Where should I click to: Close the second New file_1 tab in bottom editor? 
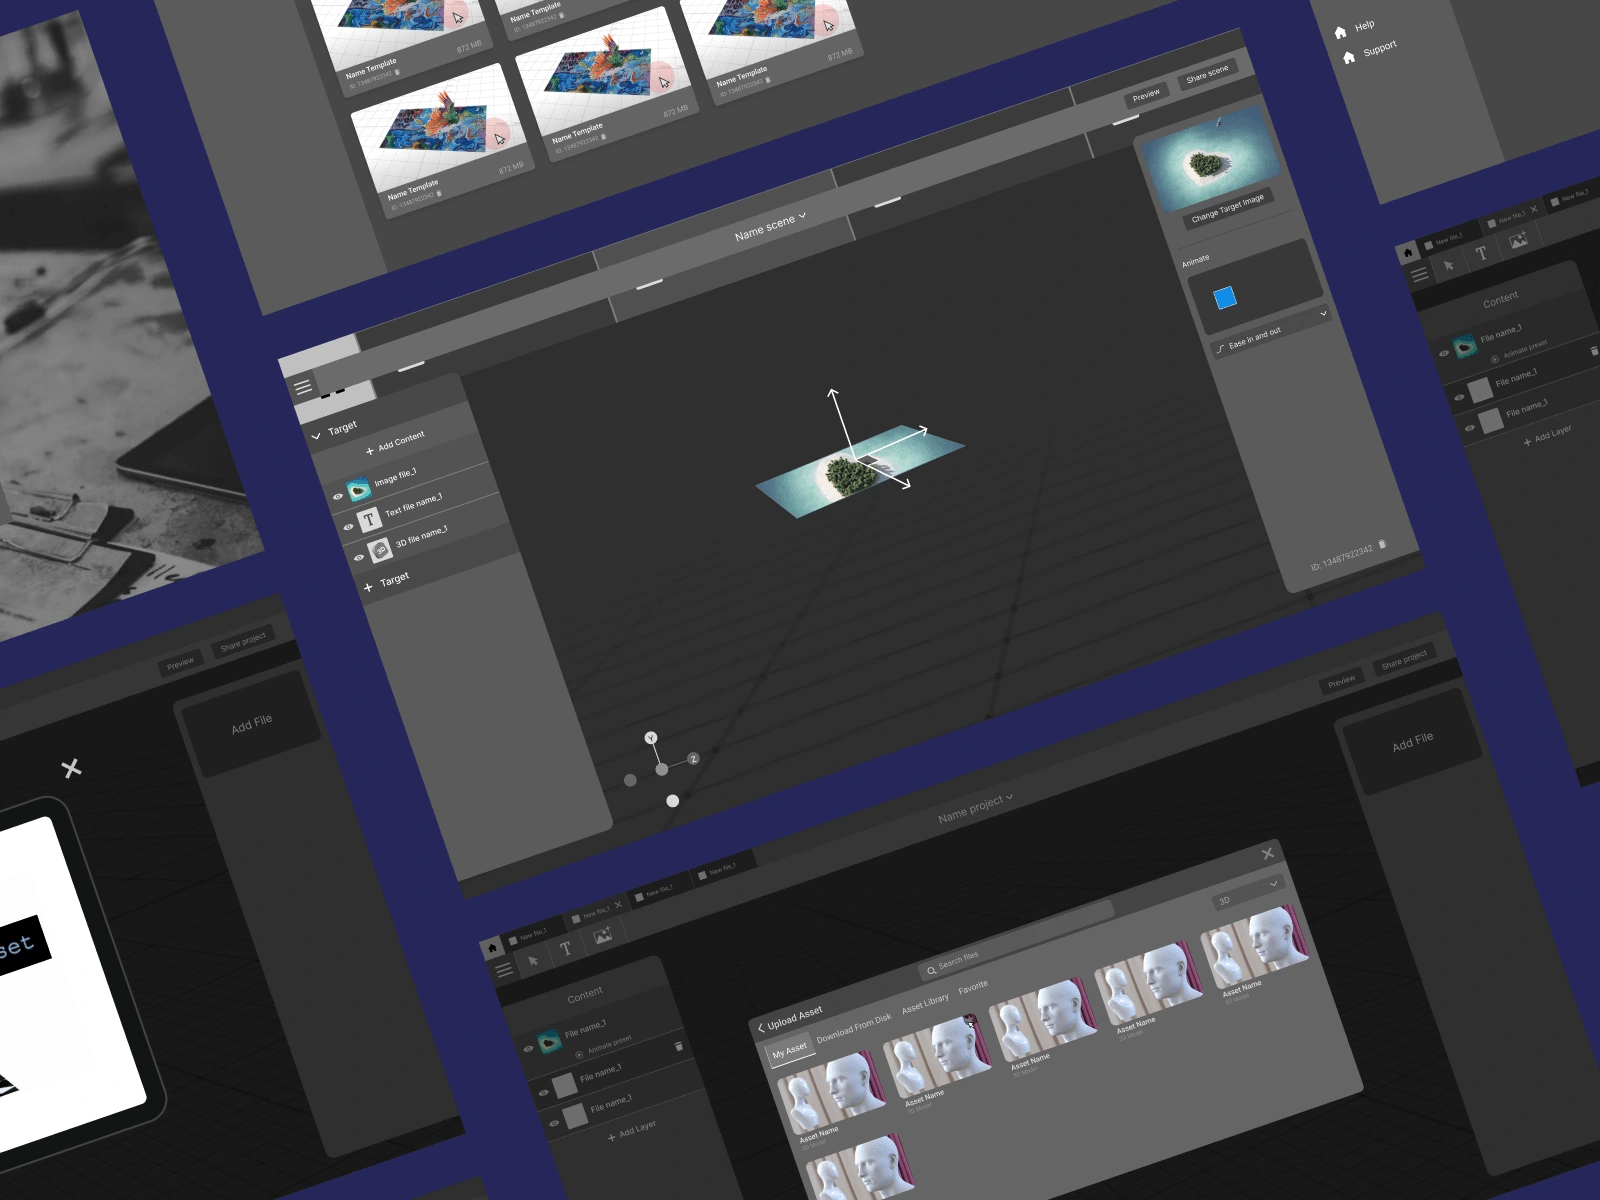(618, 904)
